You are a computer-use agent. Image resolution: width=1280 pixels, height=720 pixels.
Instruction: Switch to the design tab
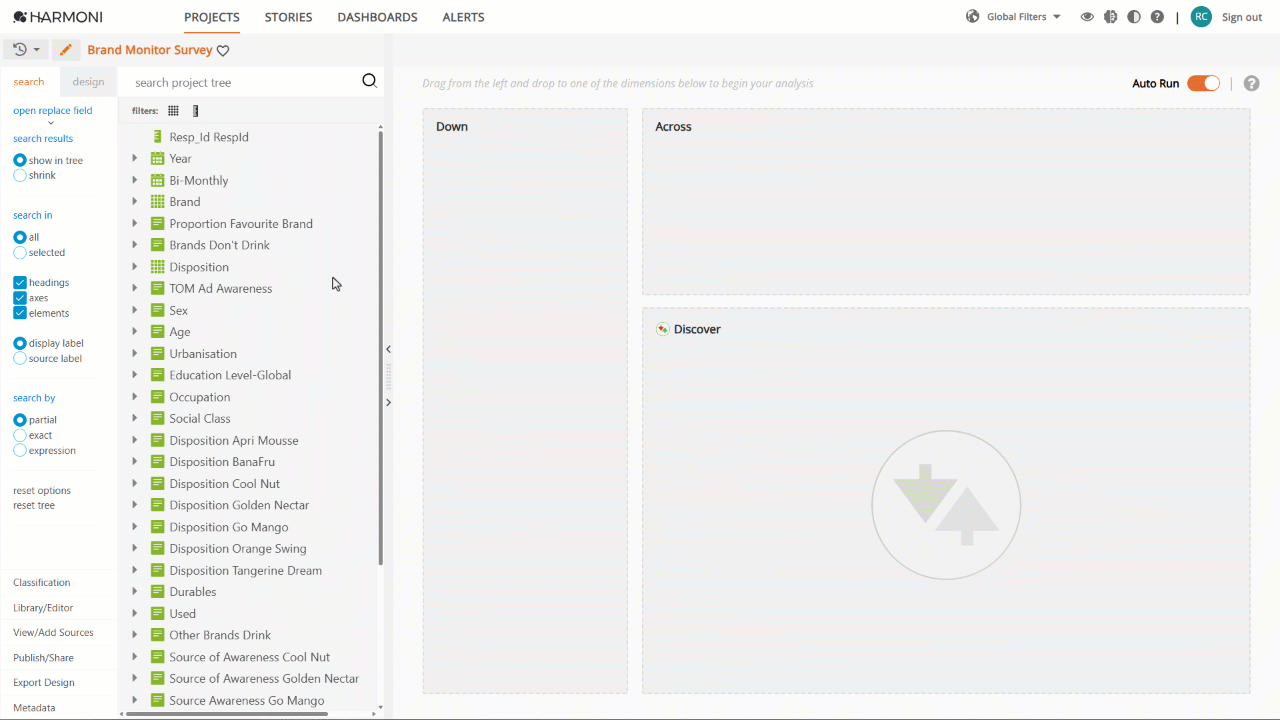pyautogui.click(x=88, y=82)
